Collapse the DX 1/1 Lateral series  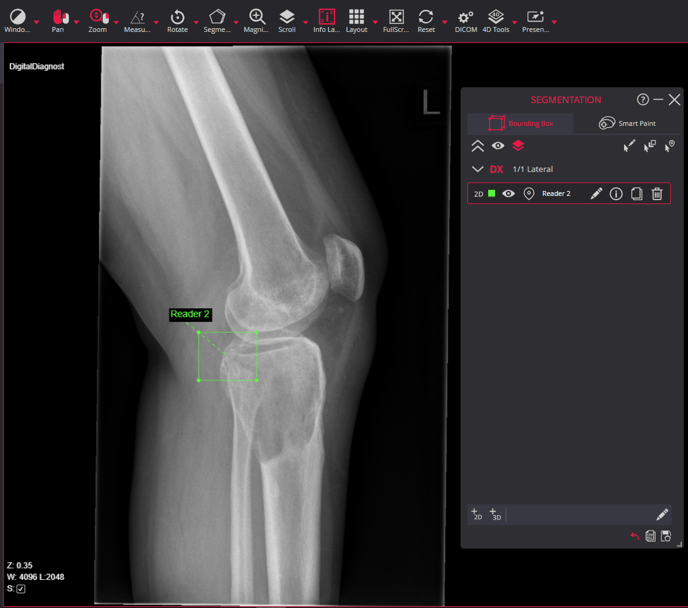(477, 169)
